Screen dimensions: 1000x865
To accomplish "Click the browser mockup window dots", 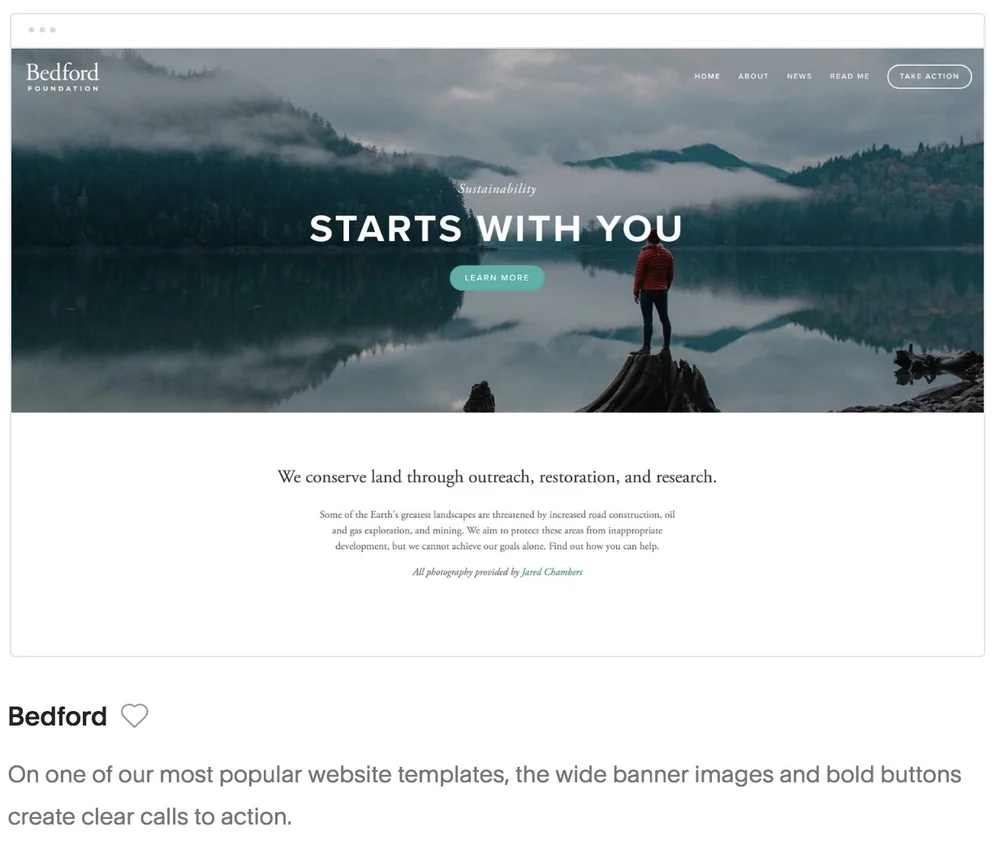I will tap(42, 30).
